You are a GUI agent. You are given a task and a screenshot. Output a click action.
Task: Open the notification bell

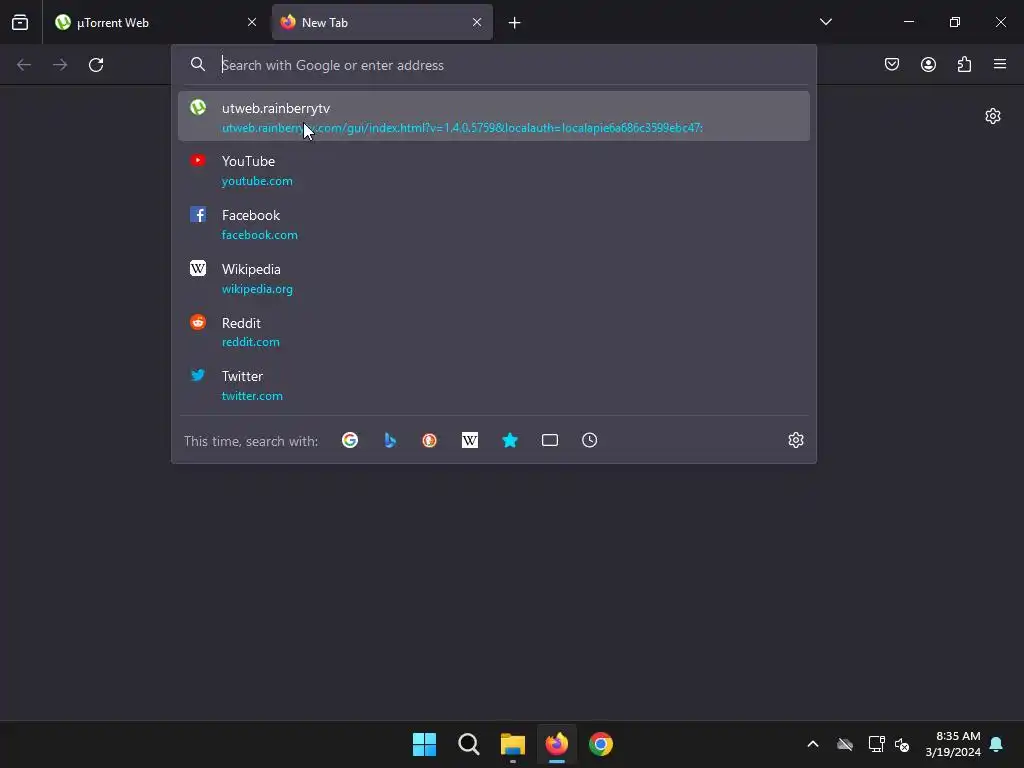pyautogui.click(x=997, y=744)
